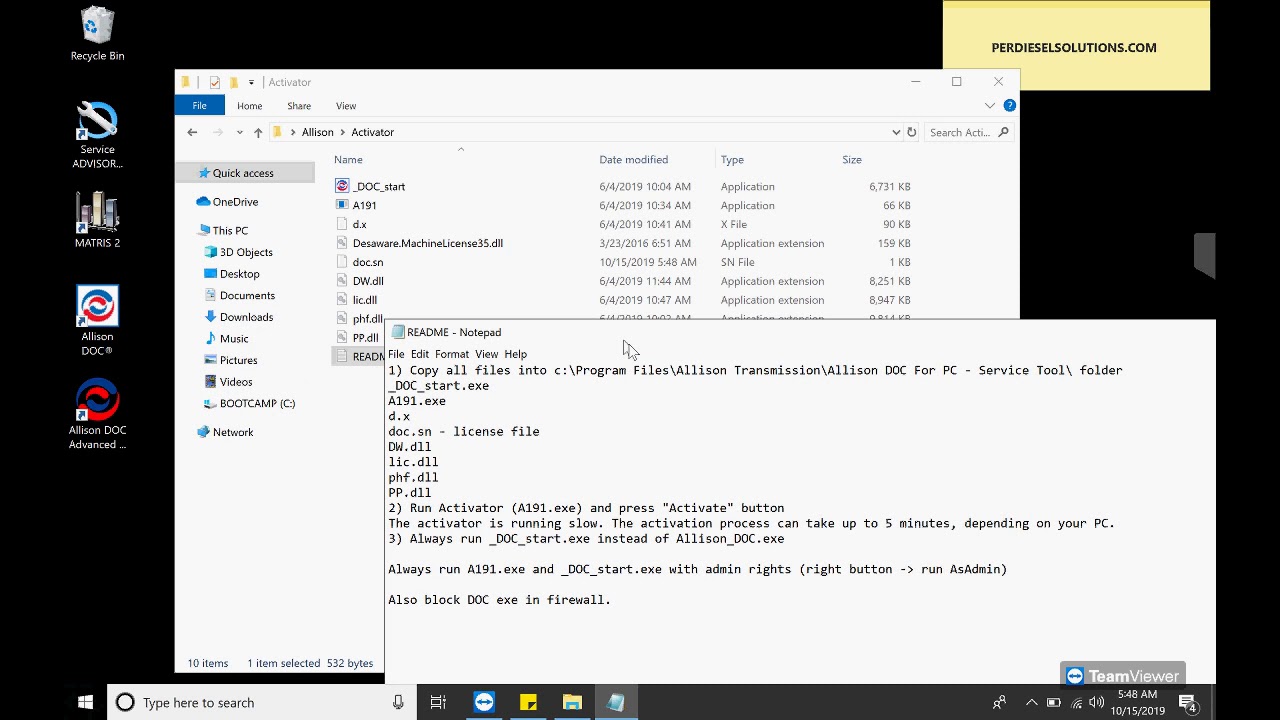Select the lic.dll file
Viewport: 1280px width, 720px height.
(x=364, y=300)
